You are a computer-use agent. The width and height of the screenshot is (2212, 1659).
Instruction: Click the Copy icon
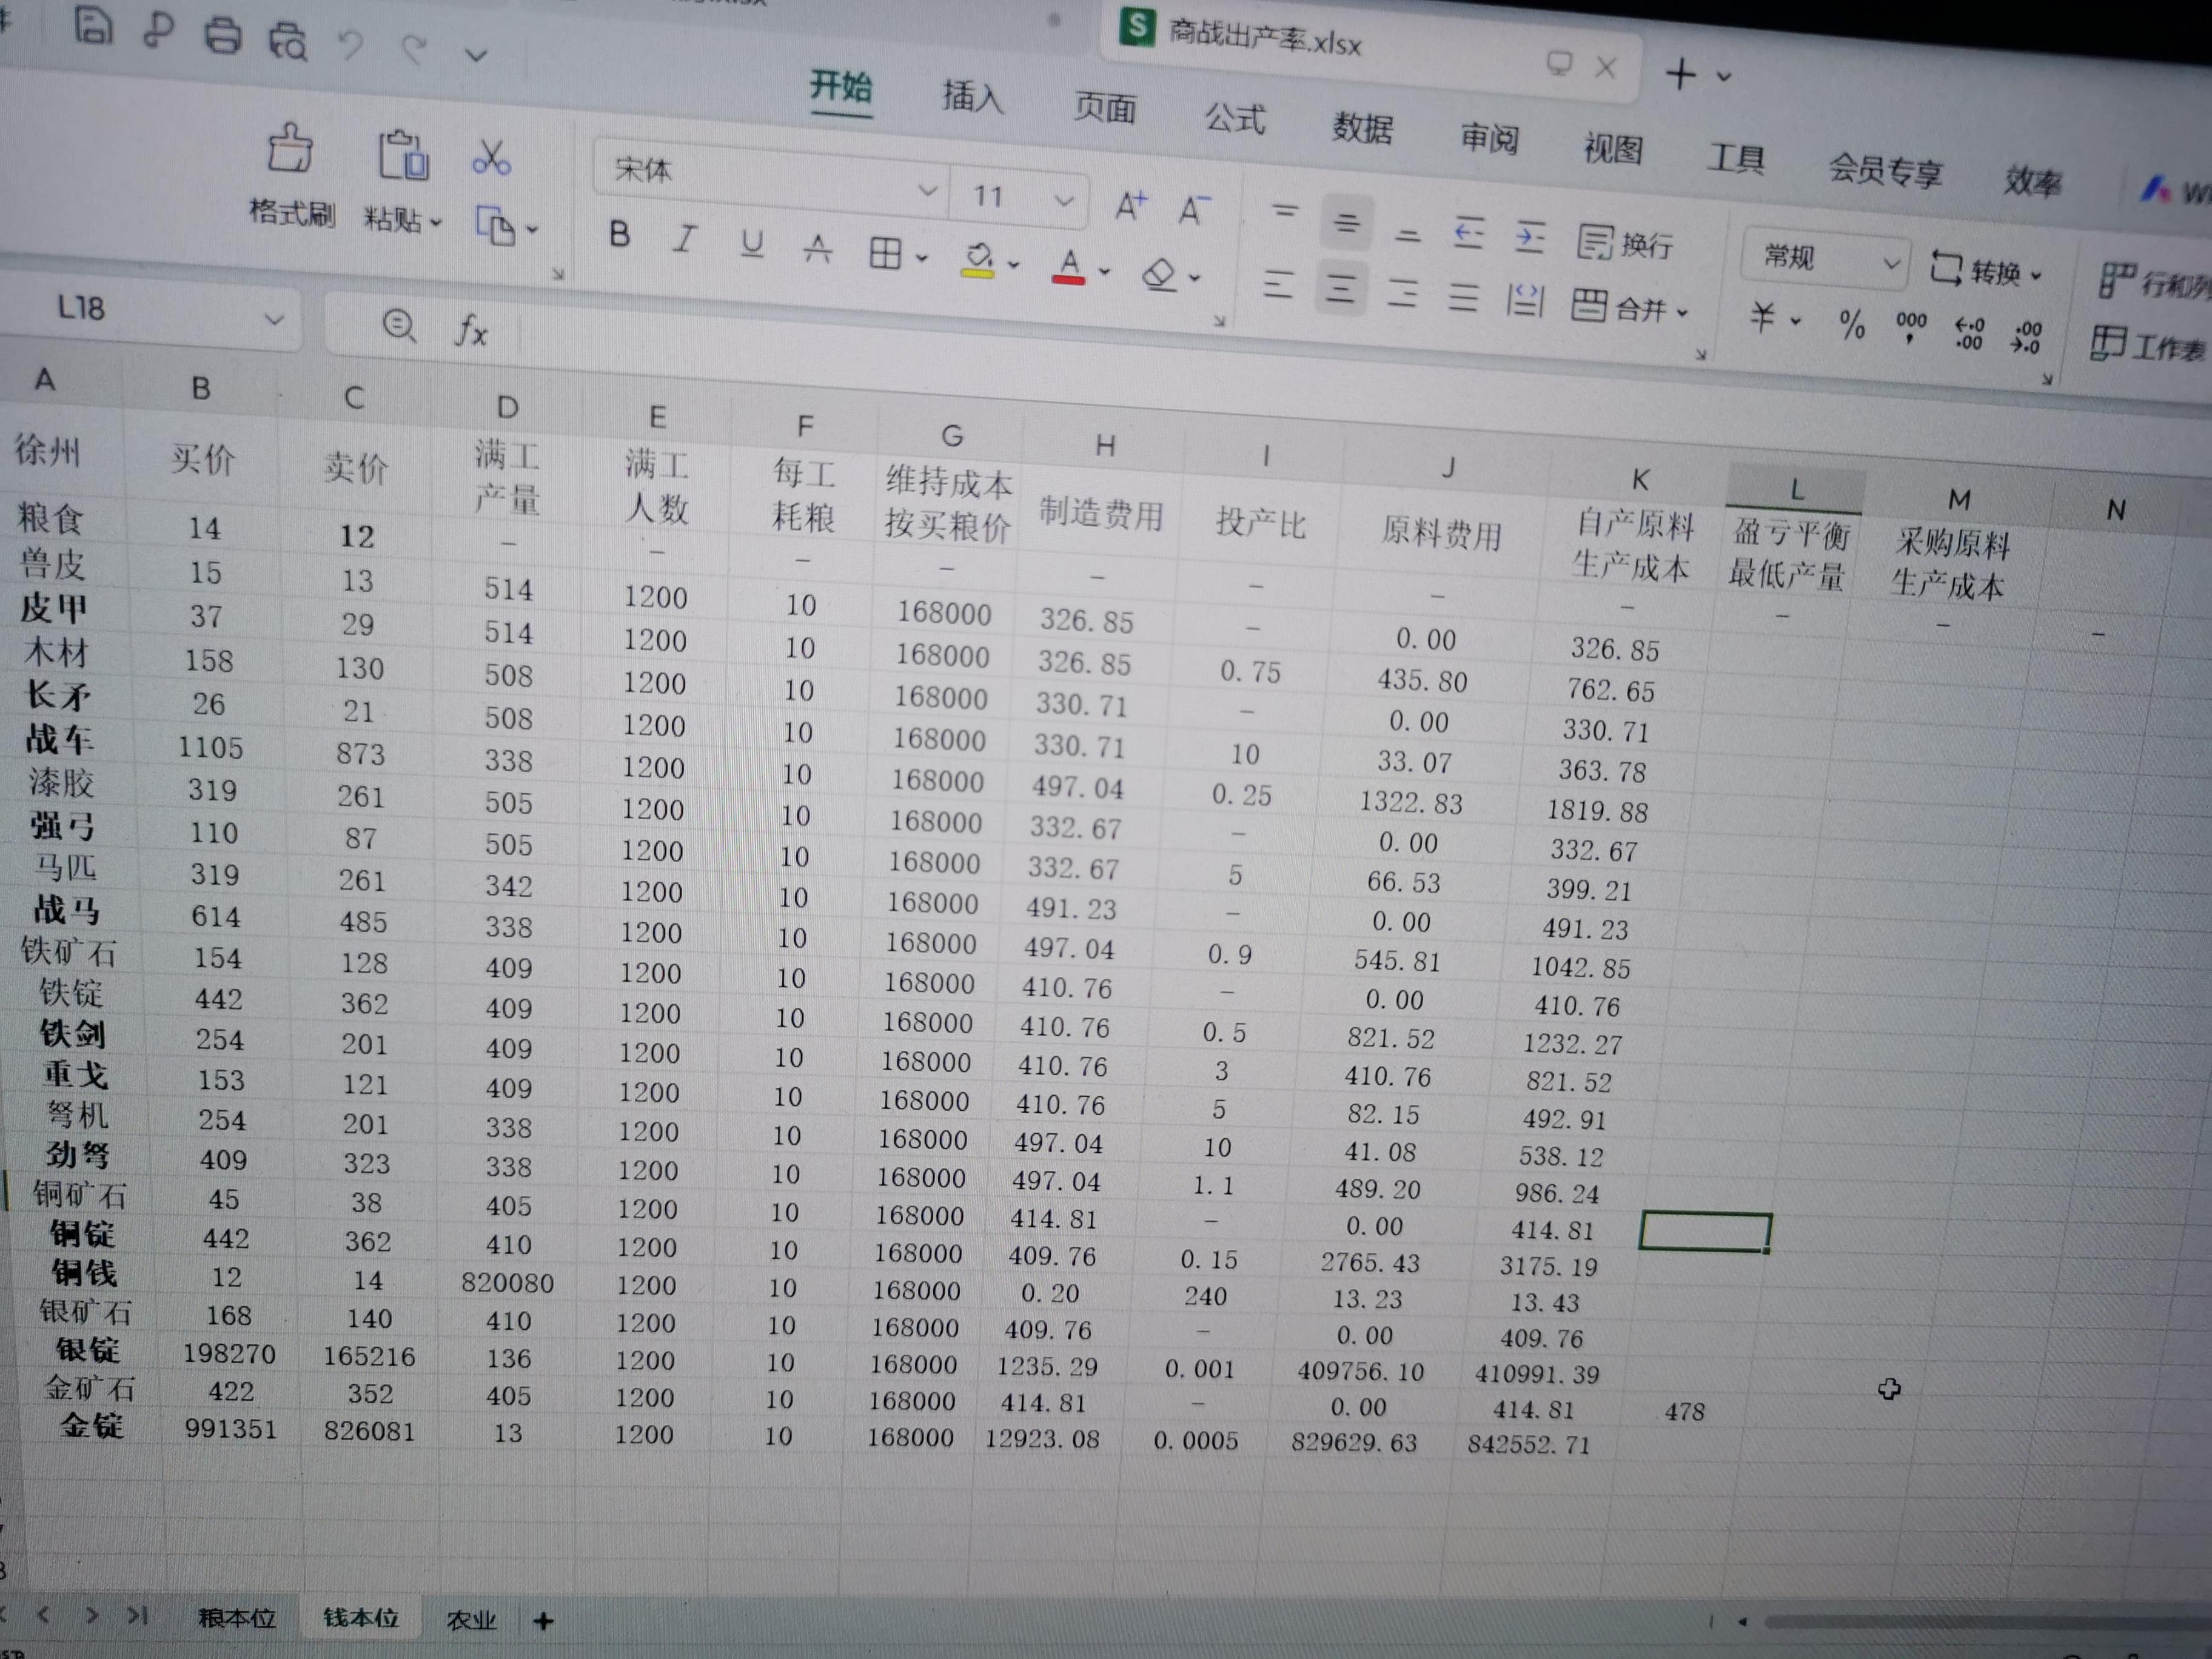[x=496, y=226]
